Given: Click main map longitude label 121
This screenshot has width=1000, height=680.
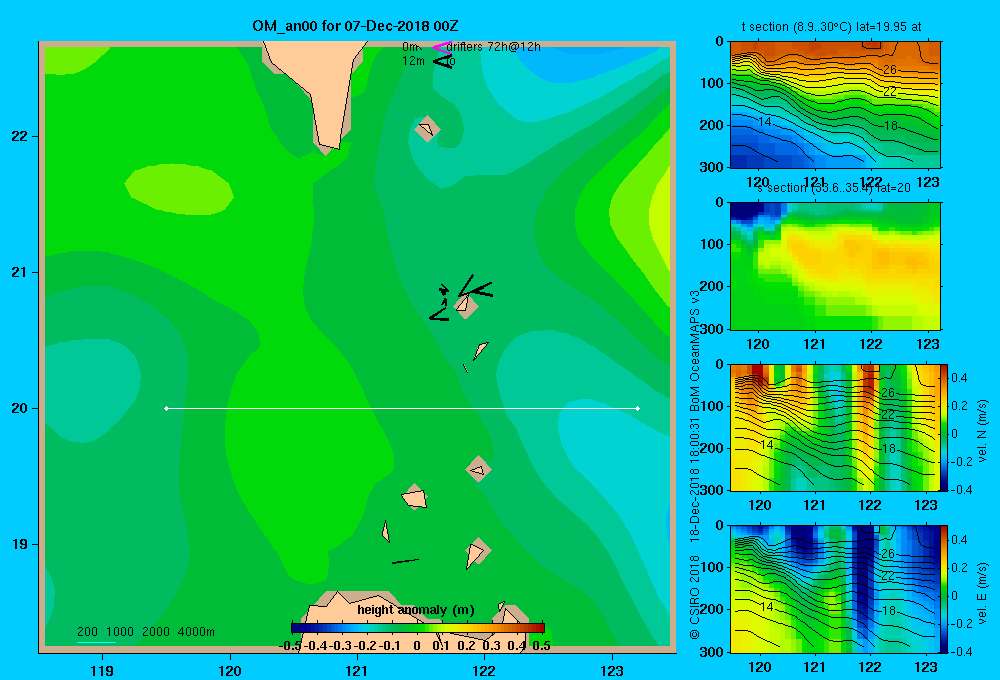Looking at the screenshot, I should (357, 670).
